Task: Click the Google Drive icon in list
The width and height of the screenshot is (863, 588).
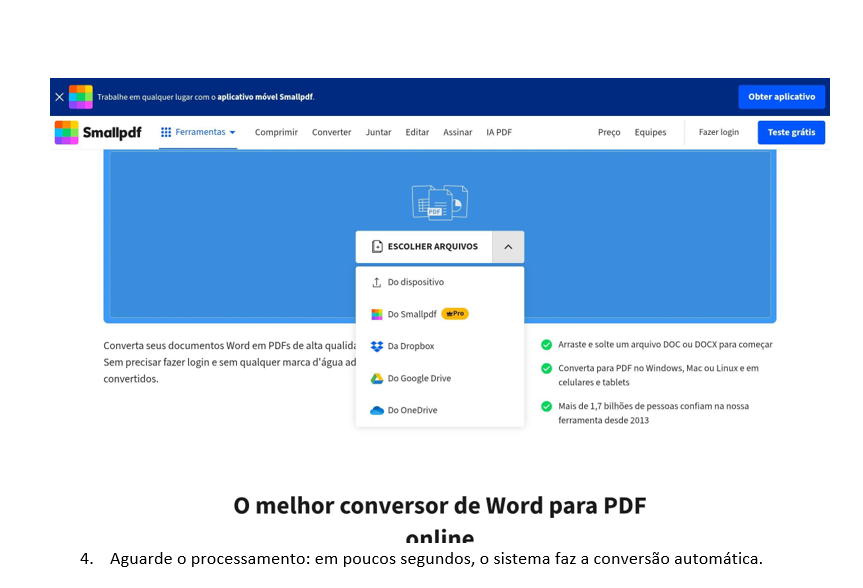Action: pos(377,378)
